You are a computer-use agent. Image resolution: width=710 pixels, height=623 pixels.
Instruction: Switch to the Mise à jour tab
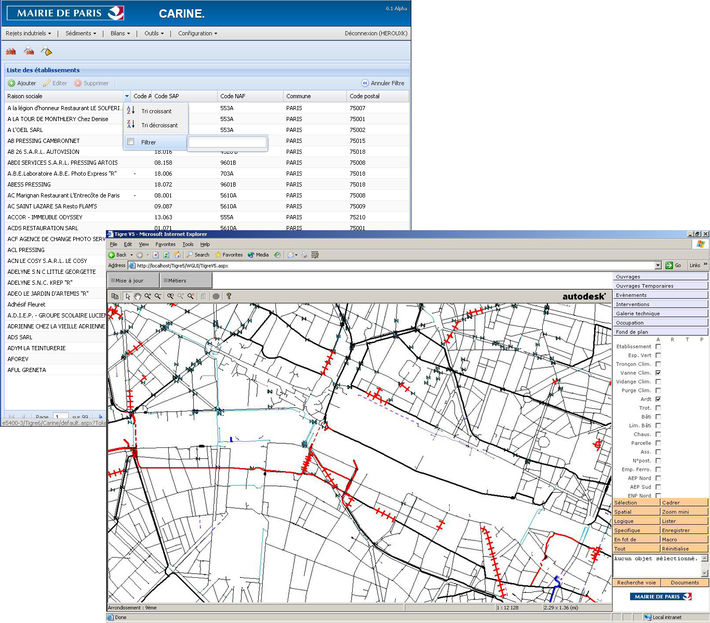pos(133,281)
